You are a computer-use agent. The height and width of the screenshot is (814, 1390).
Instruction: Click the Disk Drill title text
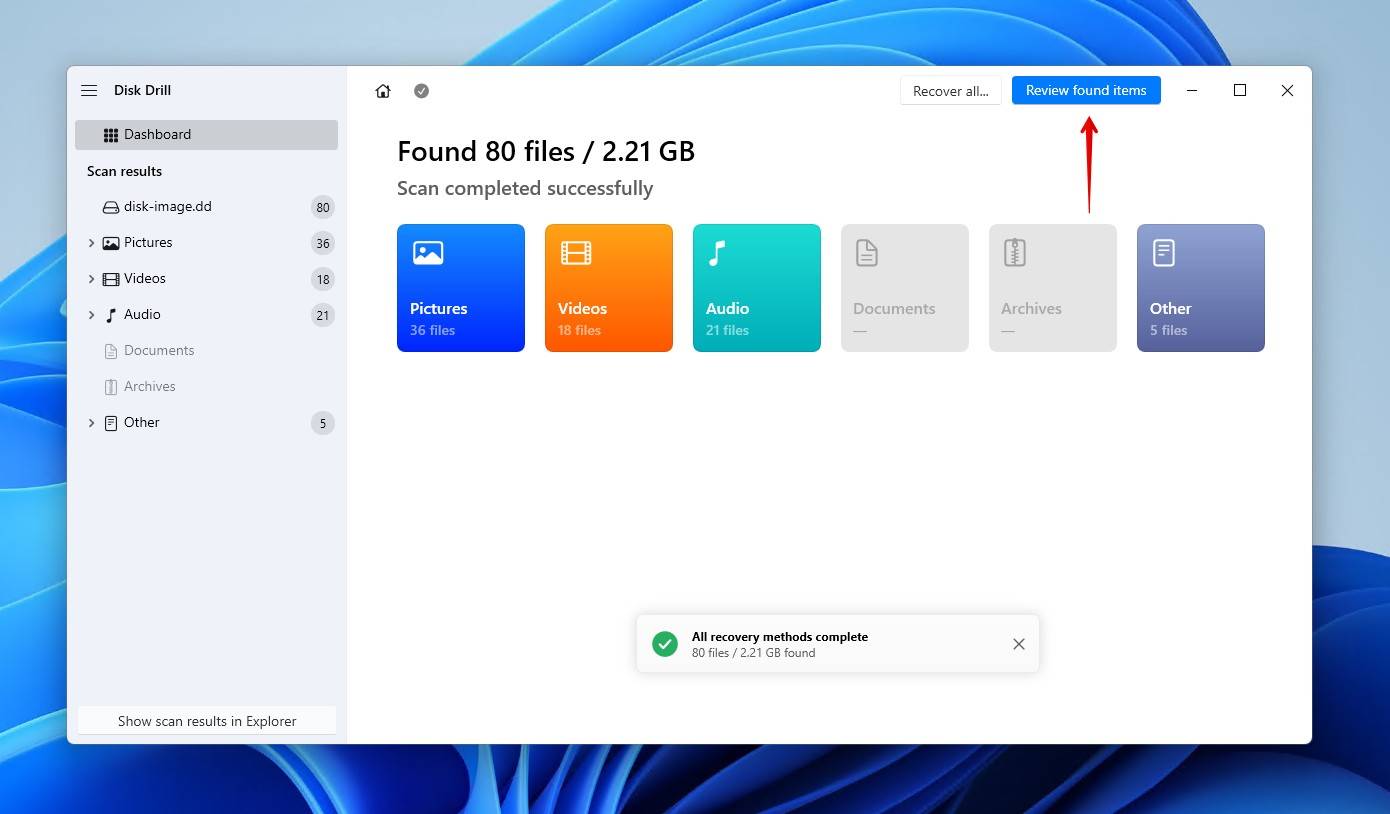tap(142, 90)
